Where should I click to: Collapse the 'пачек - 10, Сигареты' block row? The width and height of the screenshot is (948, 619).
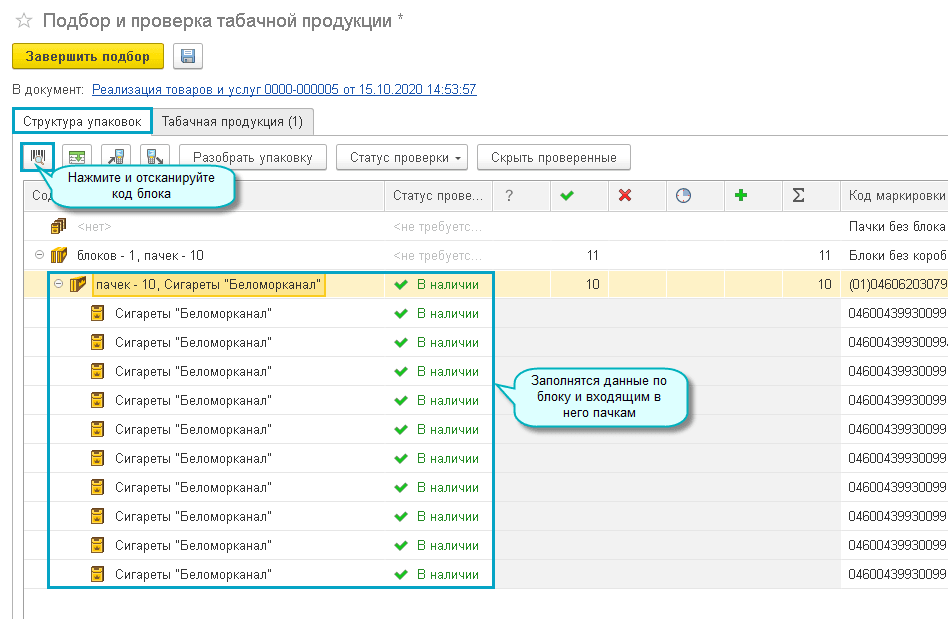pyautogui.click(x=58, y=284)
